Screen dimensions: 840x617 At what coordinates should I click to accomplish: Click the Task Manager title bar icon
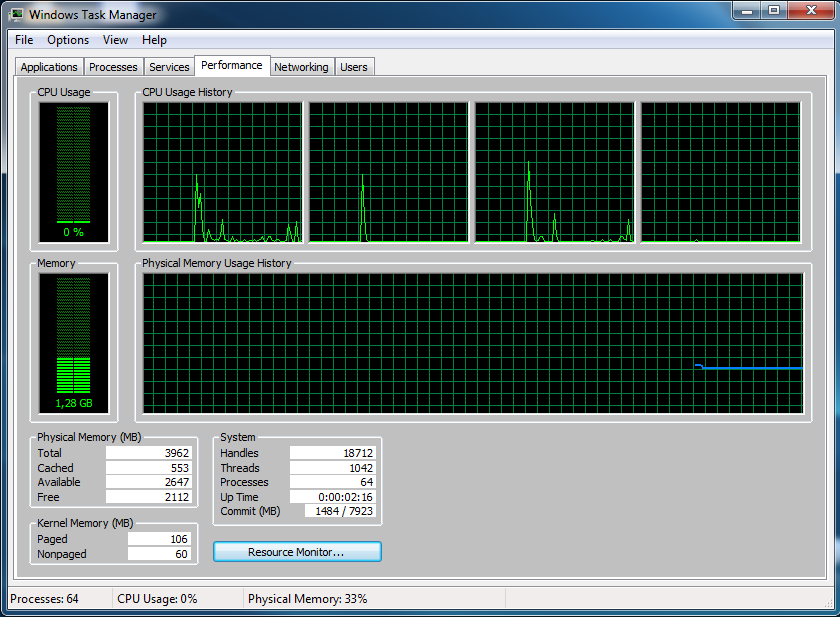tap(16, 14)
